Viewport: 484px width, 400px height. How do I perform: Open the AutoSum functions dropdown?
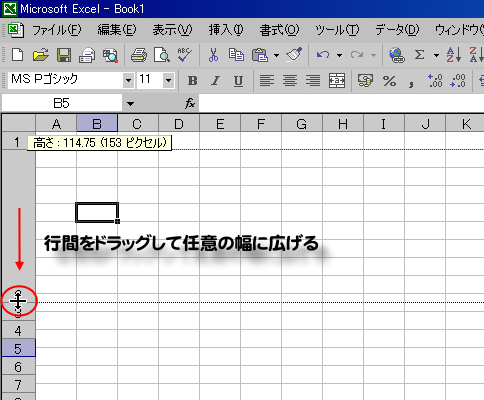coord(436,55)
